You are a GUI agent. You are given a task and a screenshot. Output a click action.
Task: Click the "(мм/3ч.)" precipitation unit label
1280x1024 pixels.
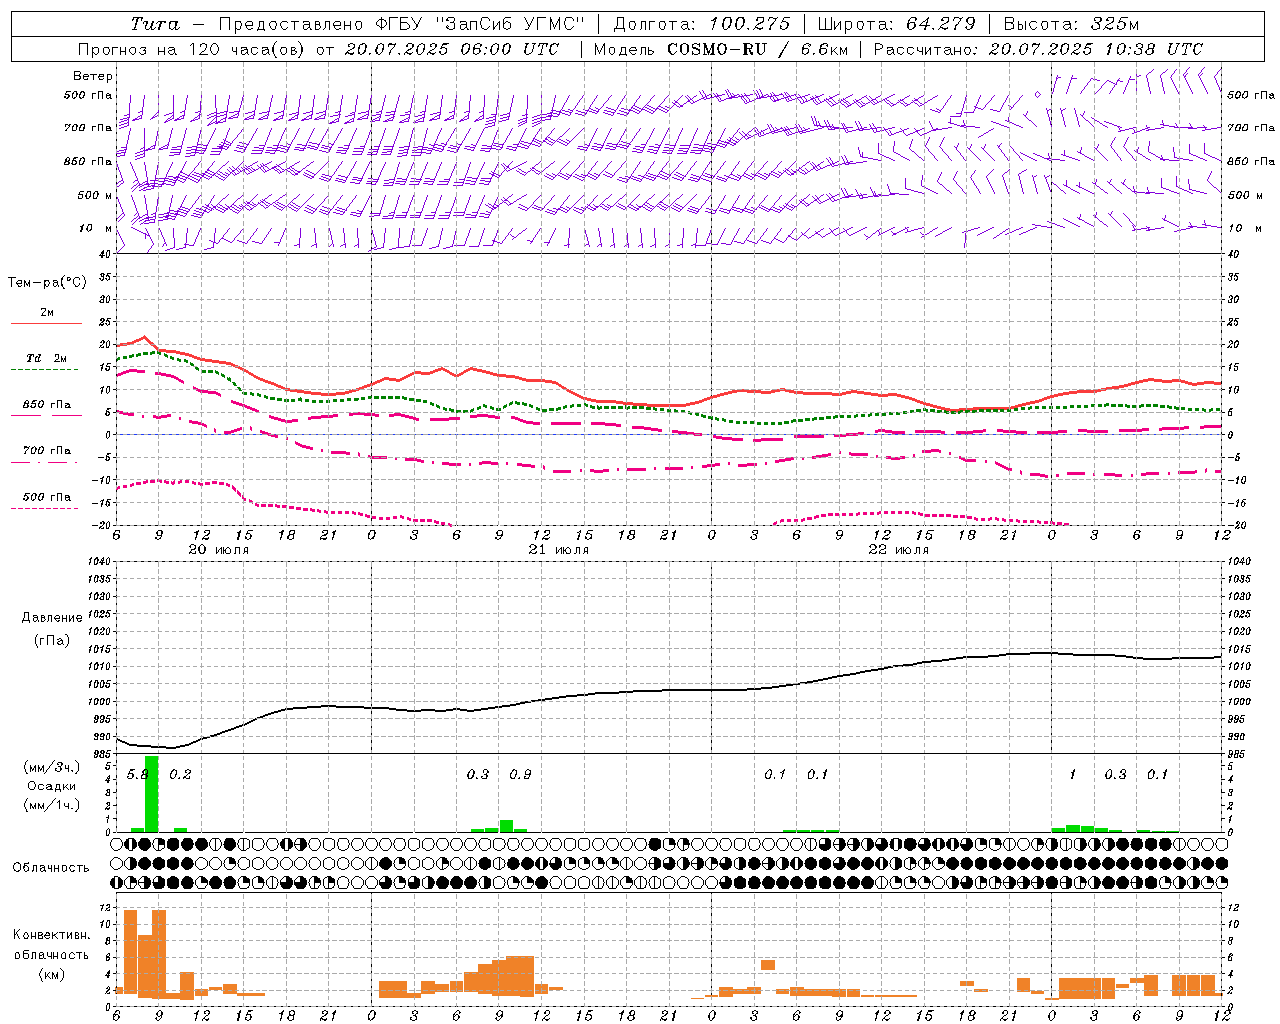50,767
